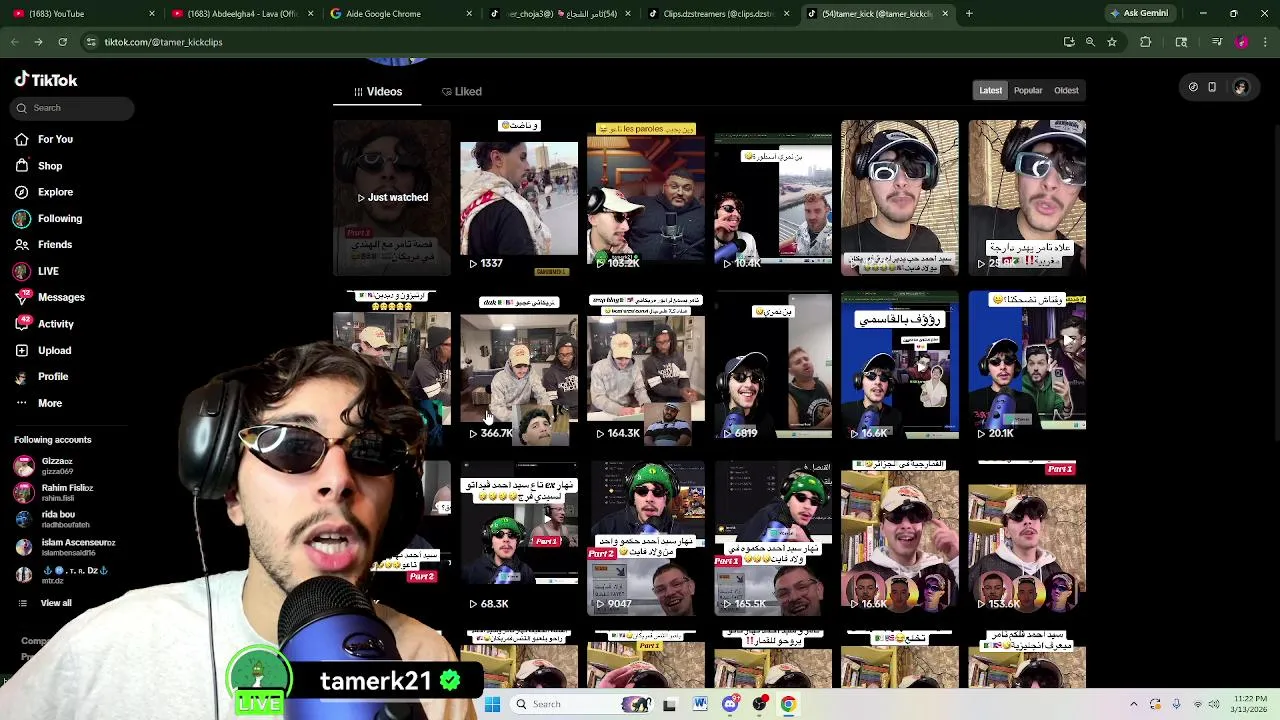Open the Friends page
This screenshot has width=1280, height=720.
(44, 244)
